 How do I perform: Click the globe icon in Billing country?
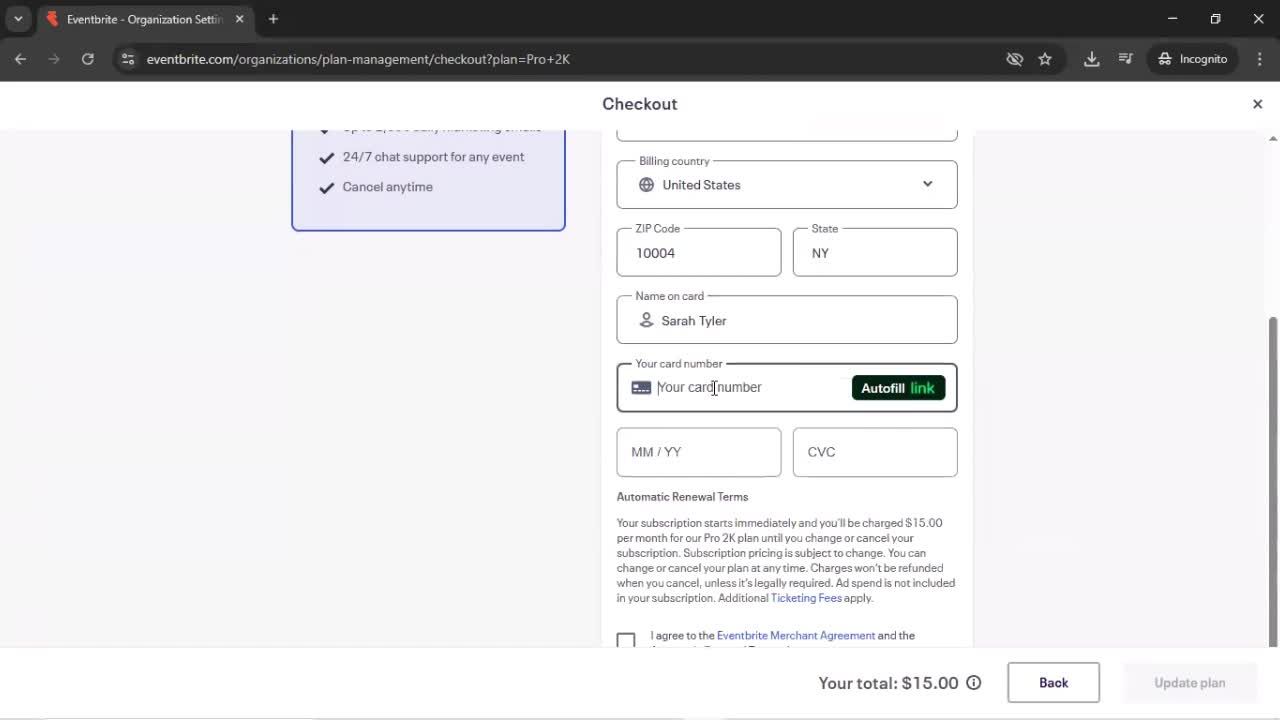(x=646, y=185)
